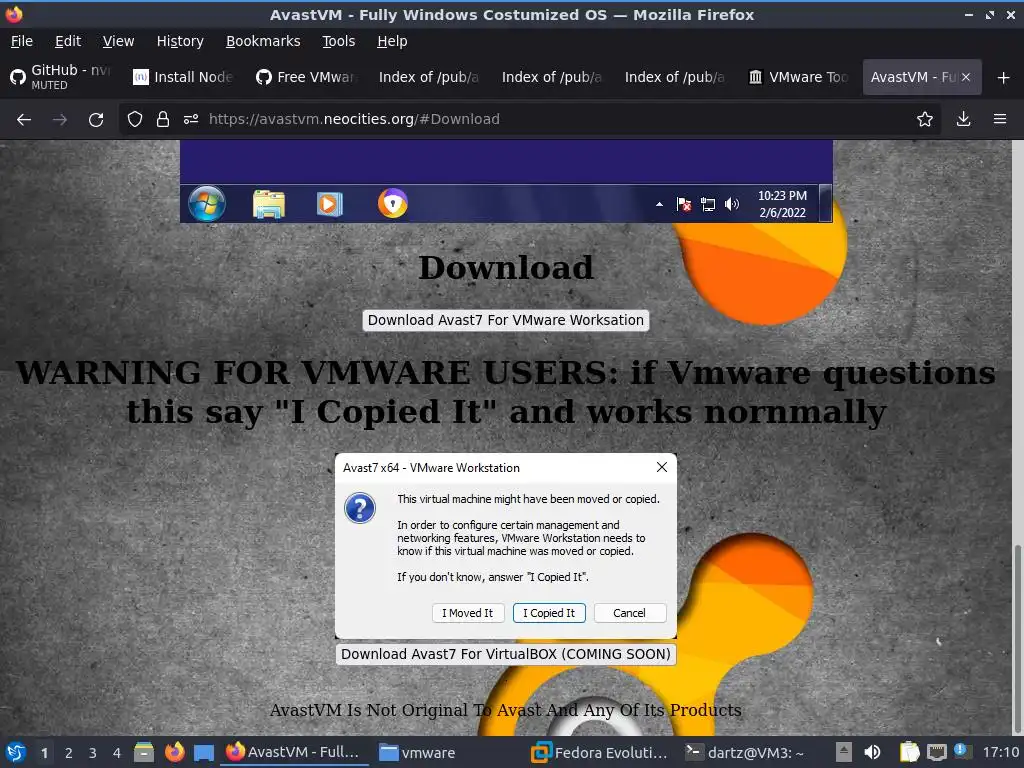The image size is (1024, 768).
Task: Open the View menu
Action: 118,41
